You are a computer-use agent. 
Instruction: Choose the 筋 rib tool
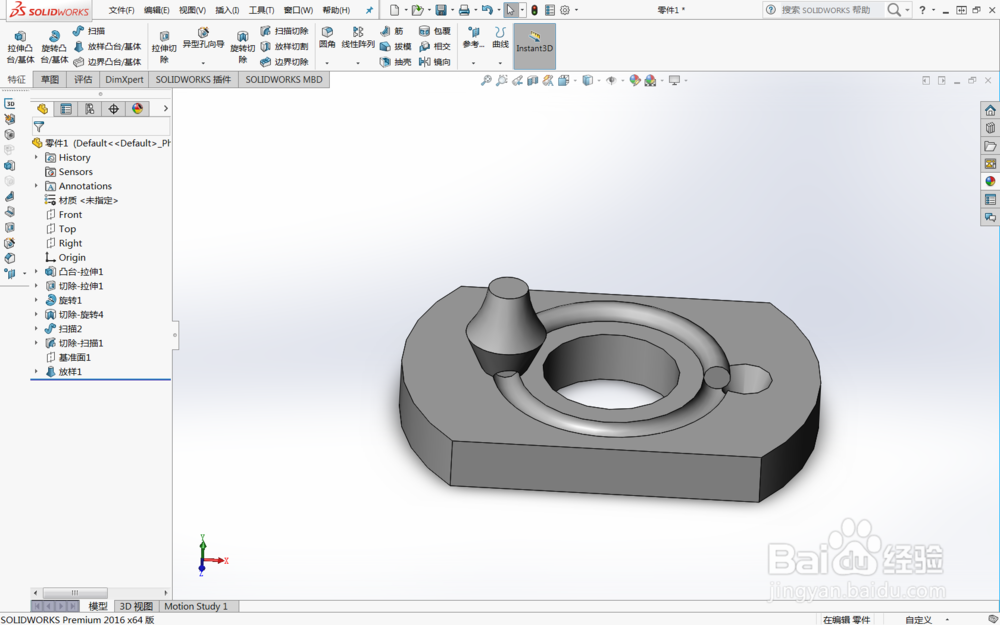coord(392,31)
